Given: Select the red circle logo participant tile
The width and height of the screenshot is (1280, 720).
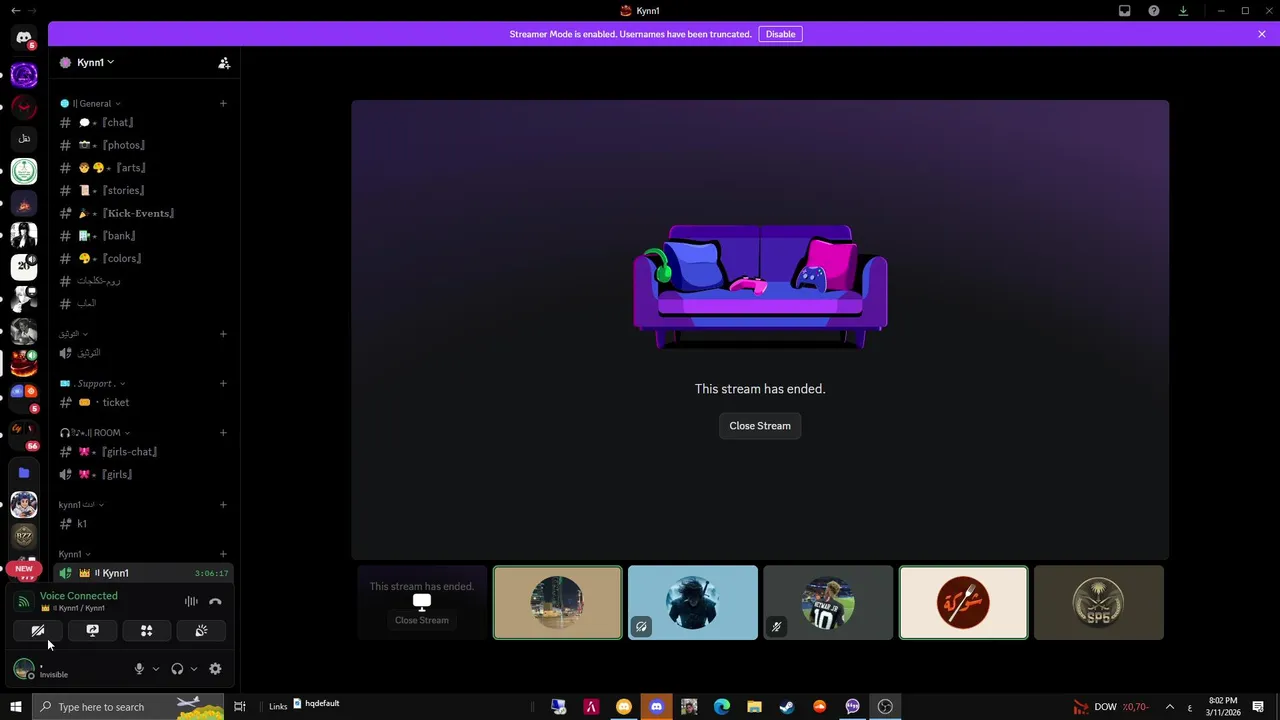Looking at the screenshot, I should click(x=963, y=602).
